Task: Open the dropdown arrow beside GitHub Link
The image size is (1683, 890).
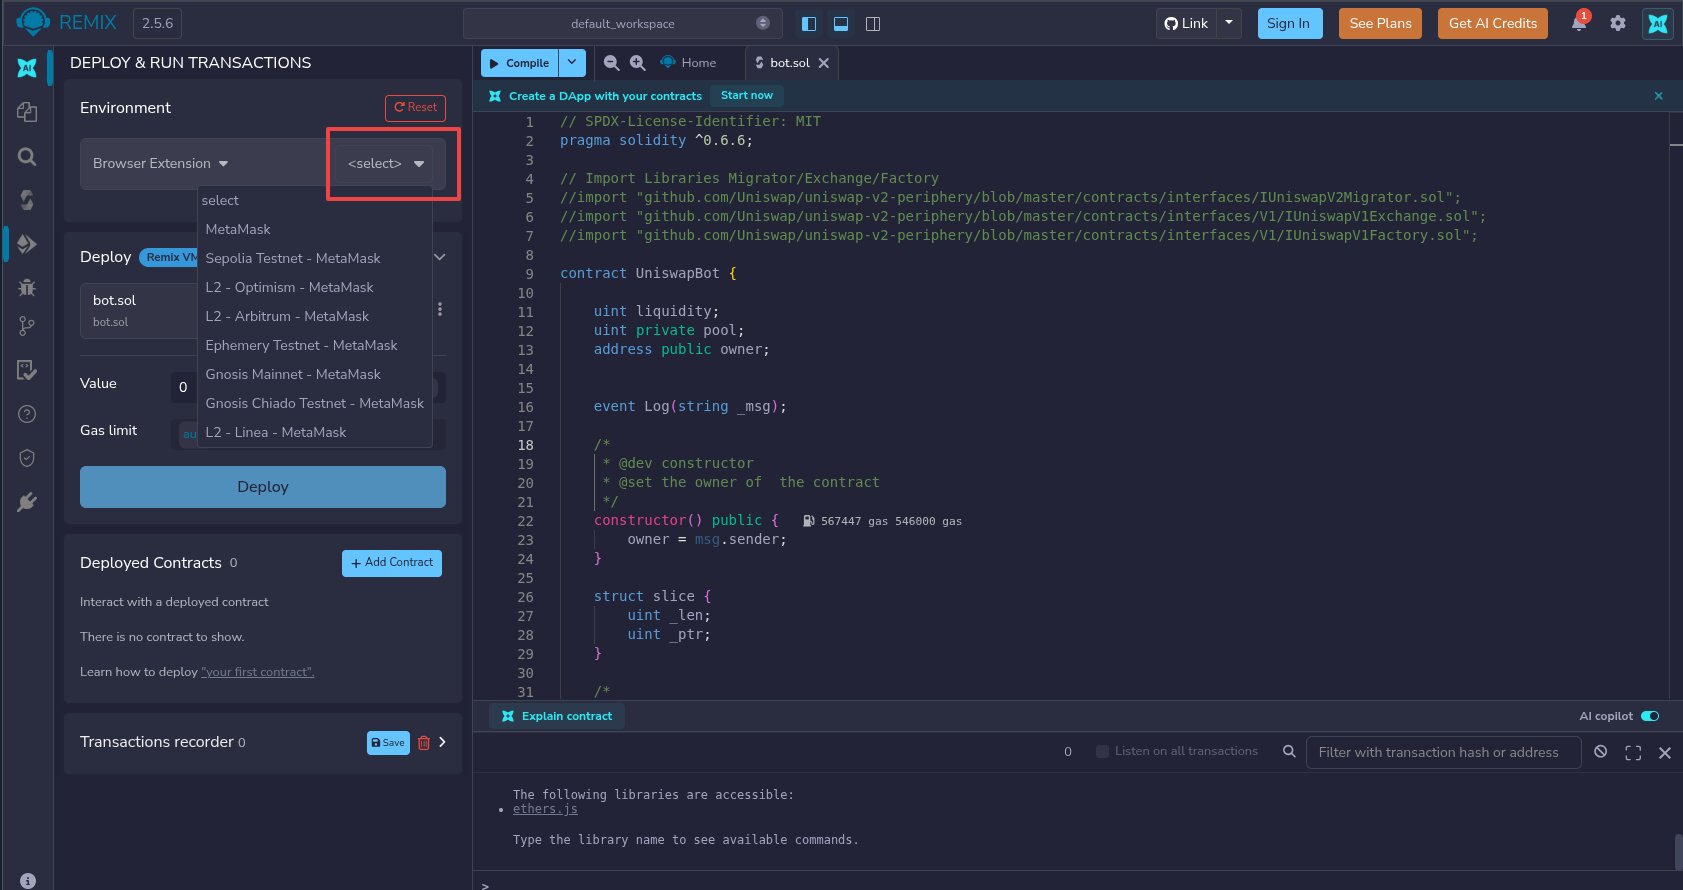Action: (1229, 23)
